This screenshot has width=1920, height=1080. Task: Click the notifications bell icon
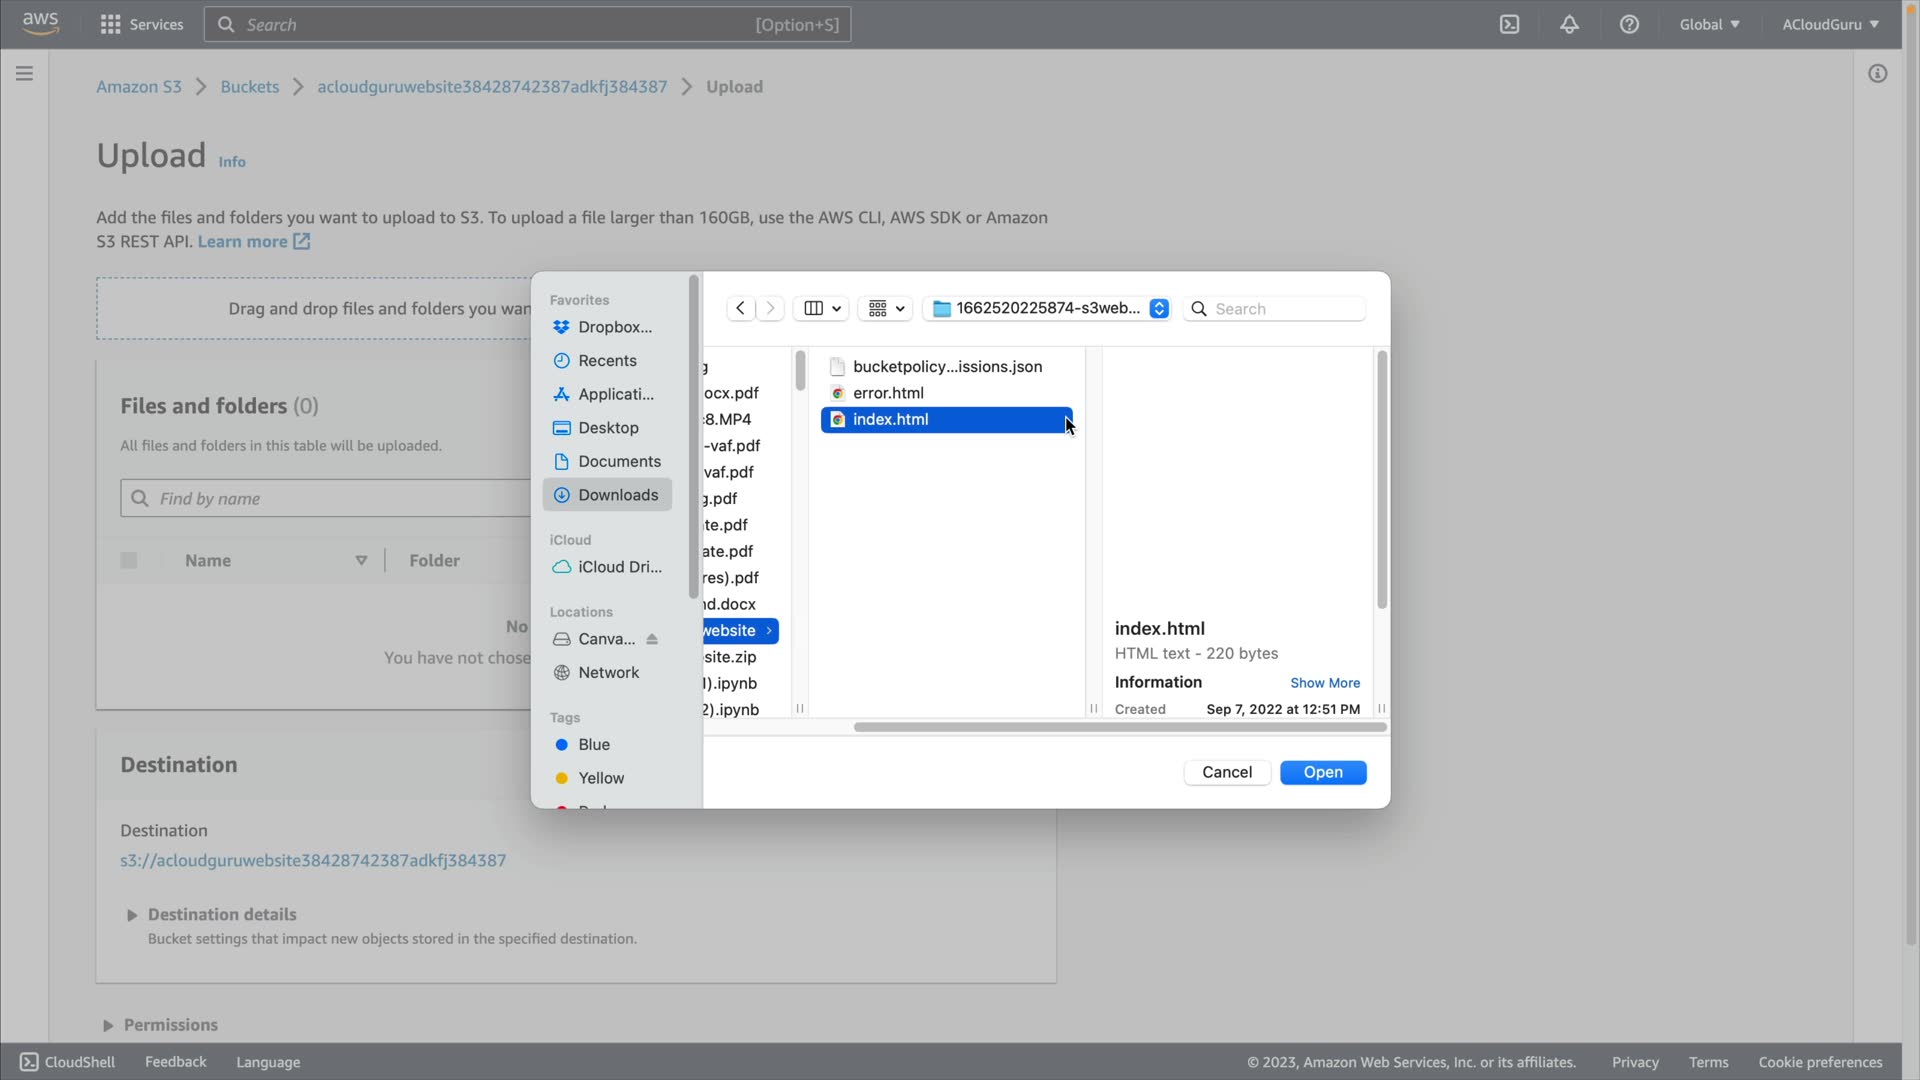click(1569, 24)
